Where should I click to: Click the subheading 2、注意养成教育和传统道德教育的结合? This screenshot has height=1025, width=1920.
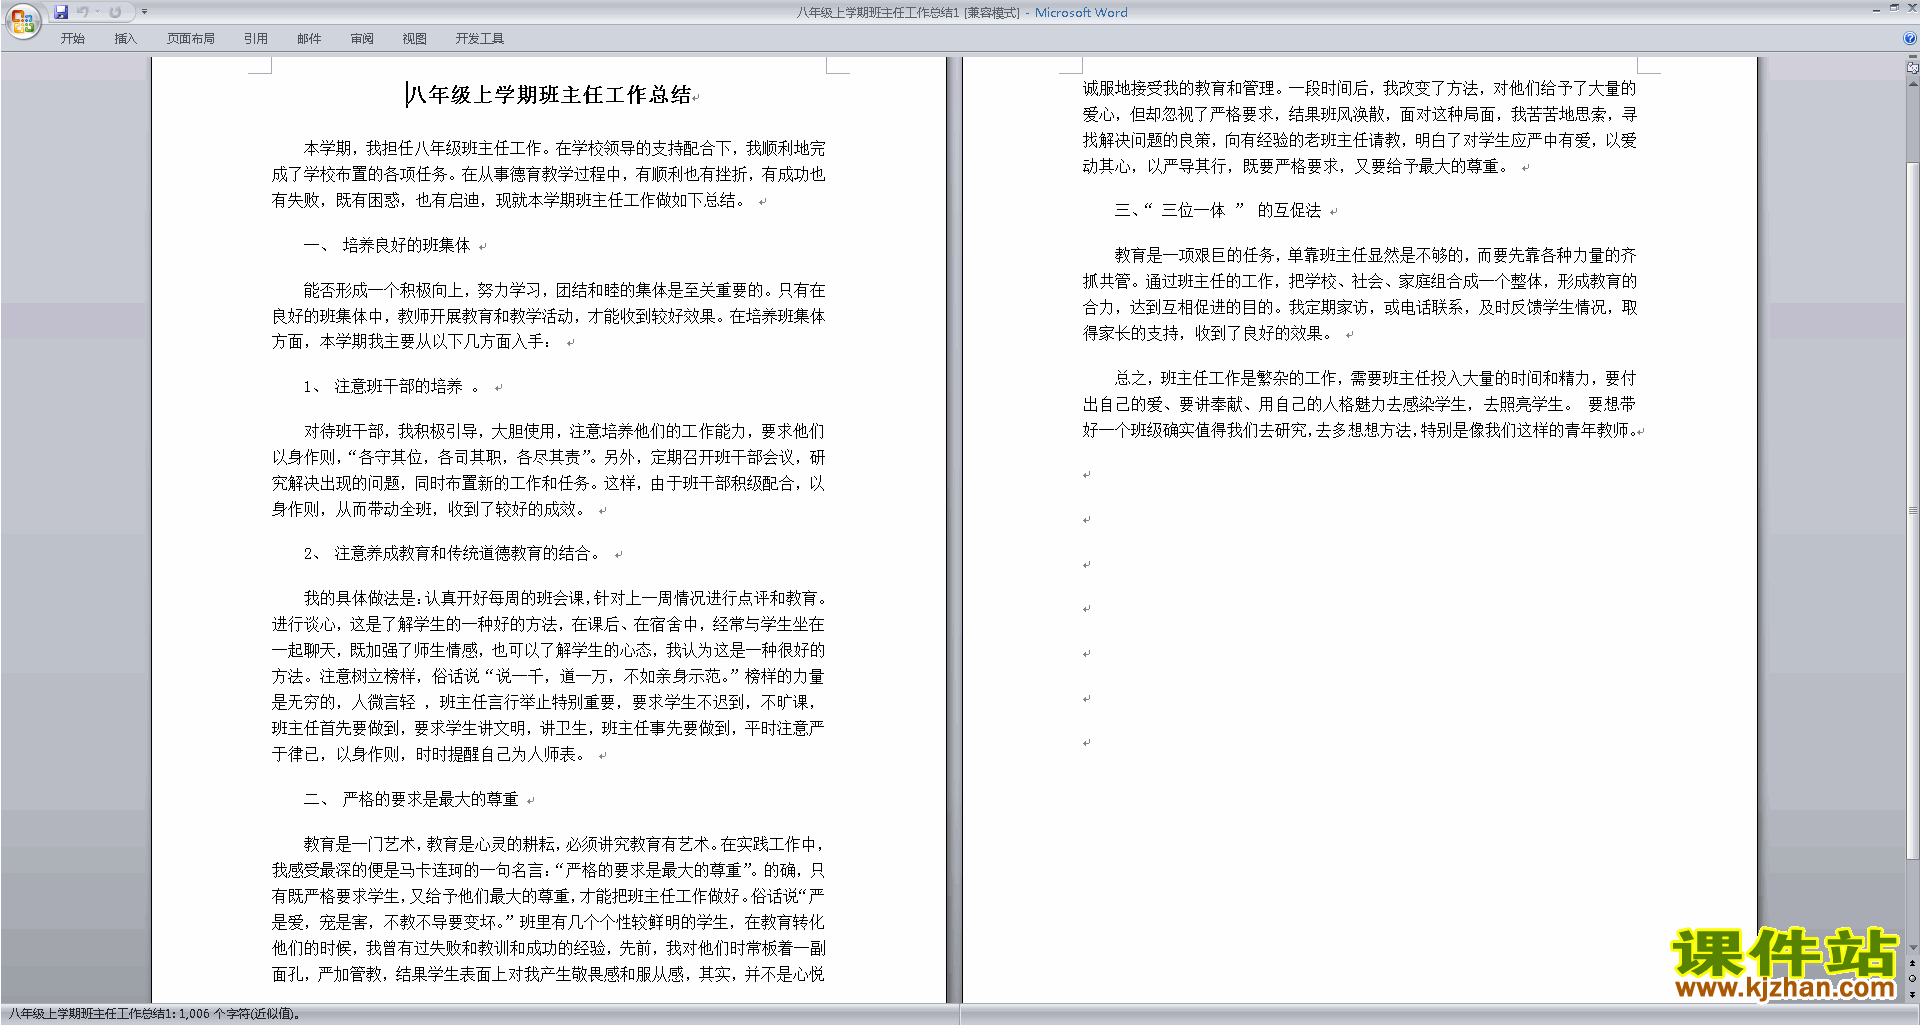click(452, 553)
